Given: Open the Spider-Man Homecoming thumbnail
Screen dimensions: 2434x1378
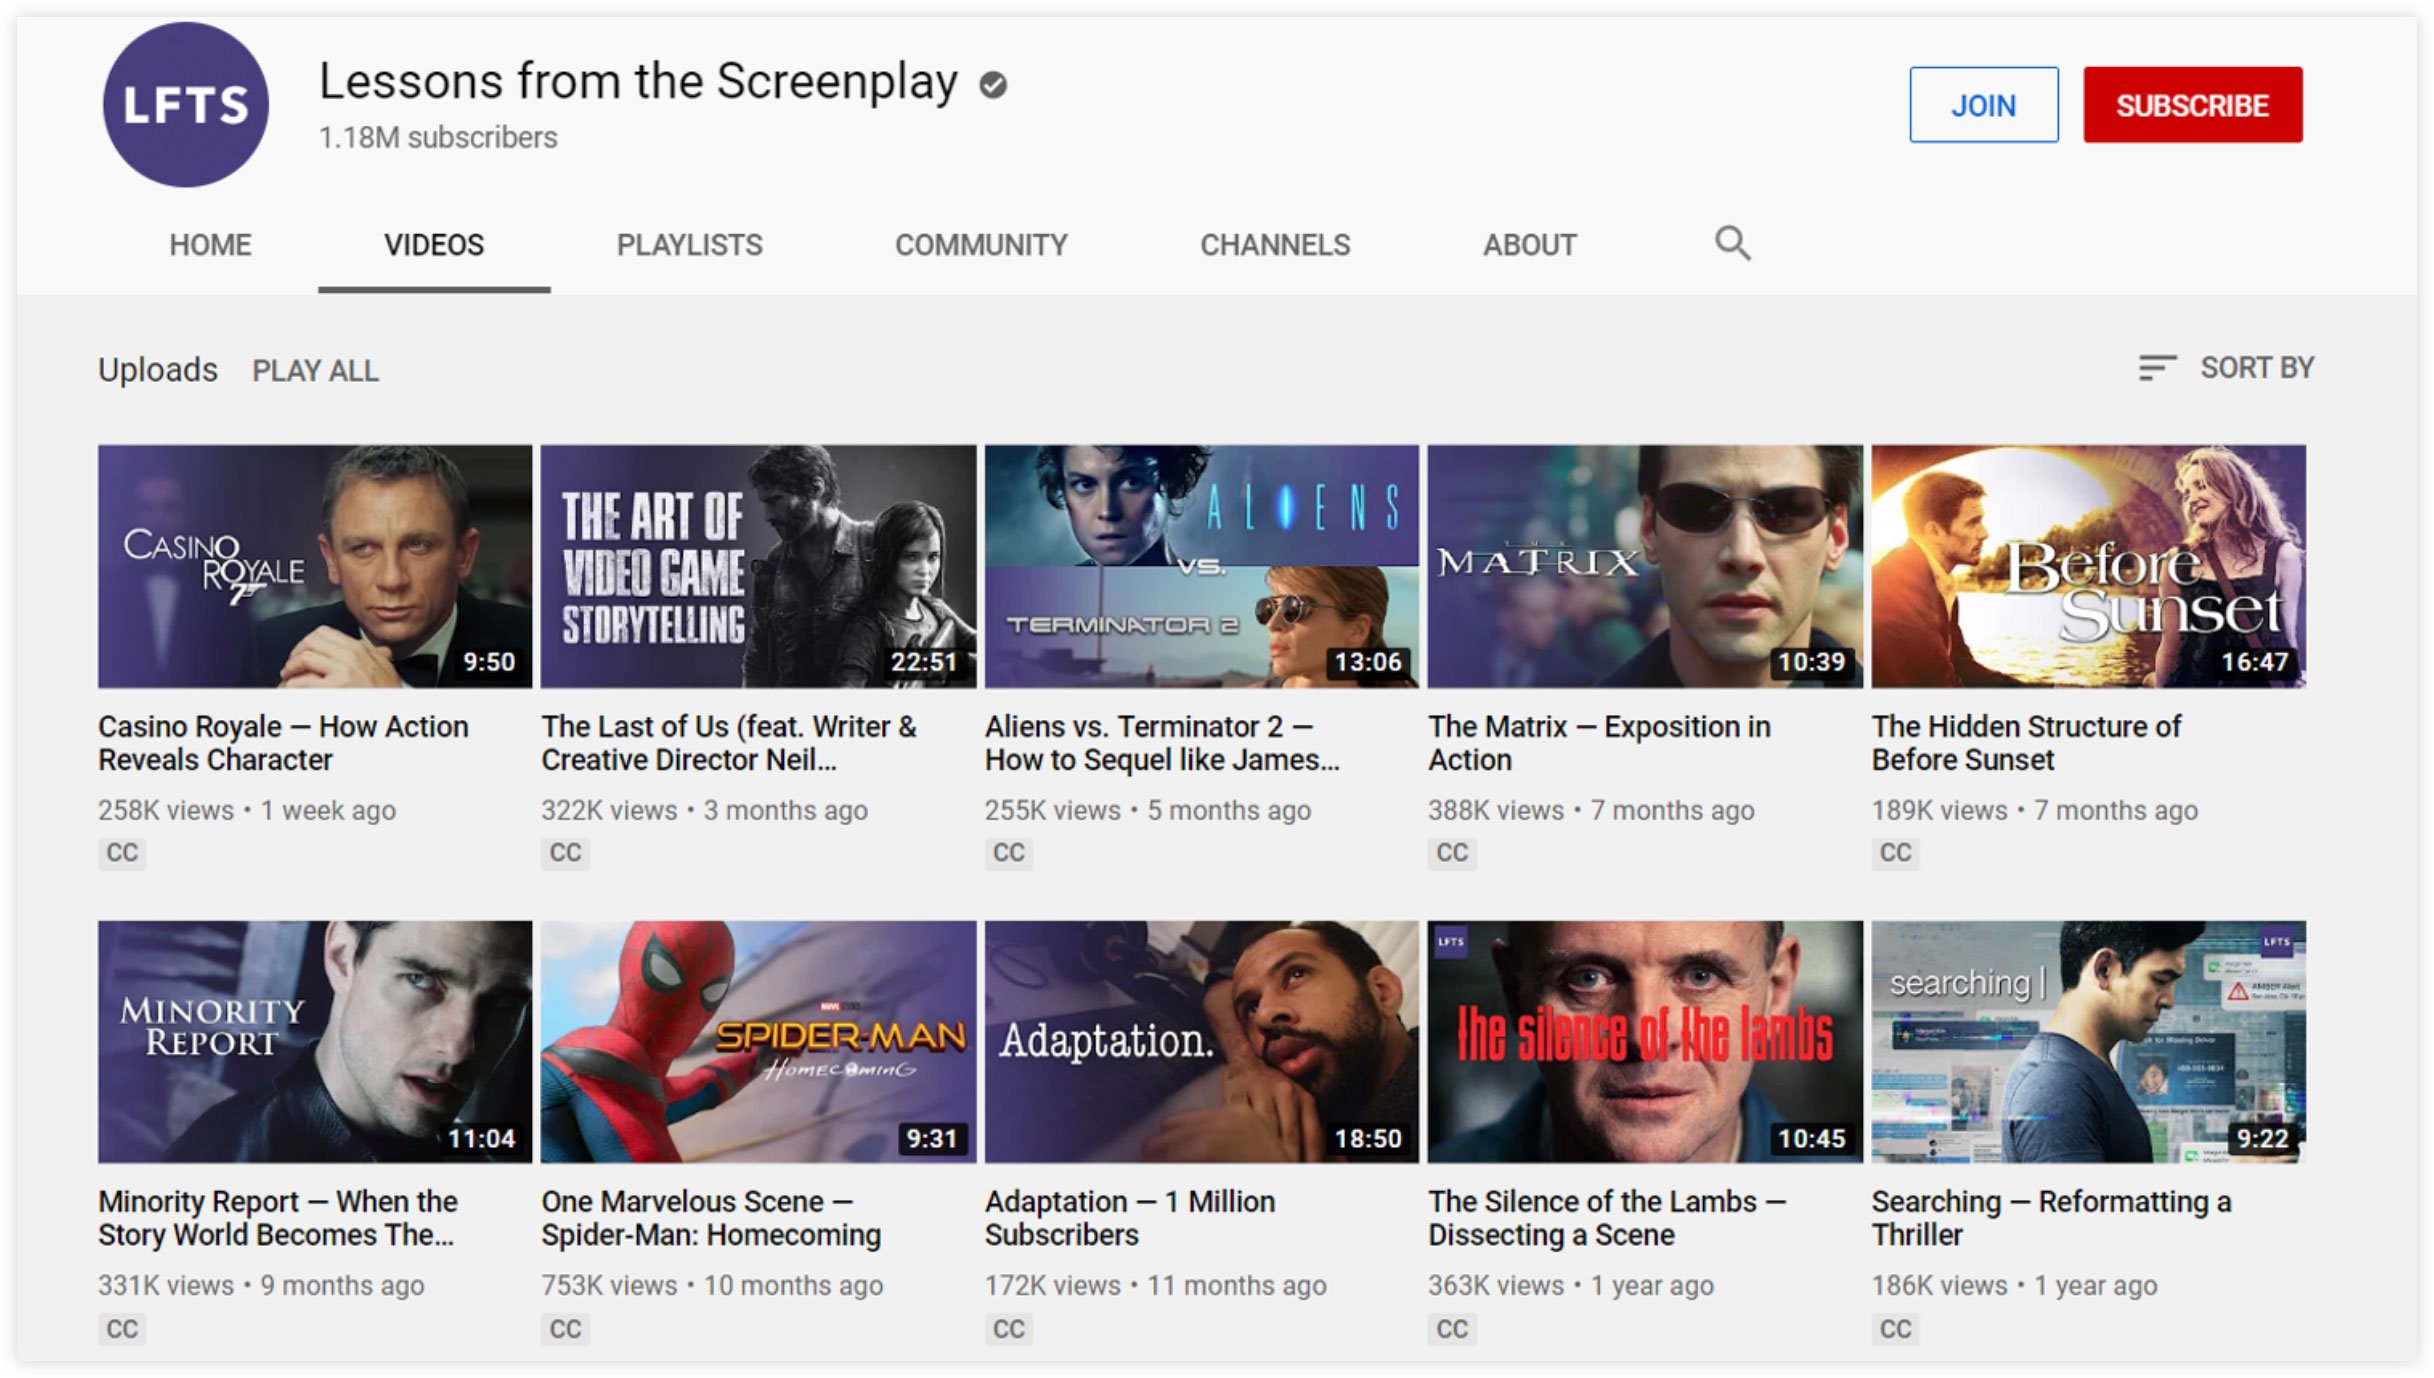Looking at the screenshot, I should (x=758, y=1042).
